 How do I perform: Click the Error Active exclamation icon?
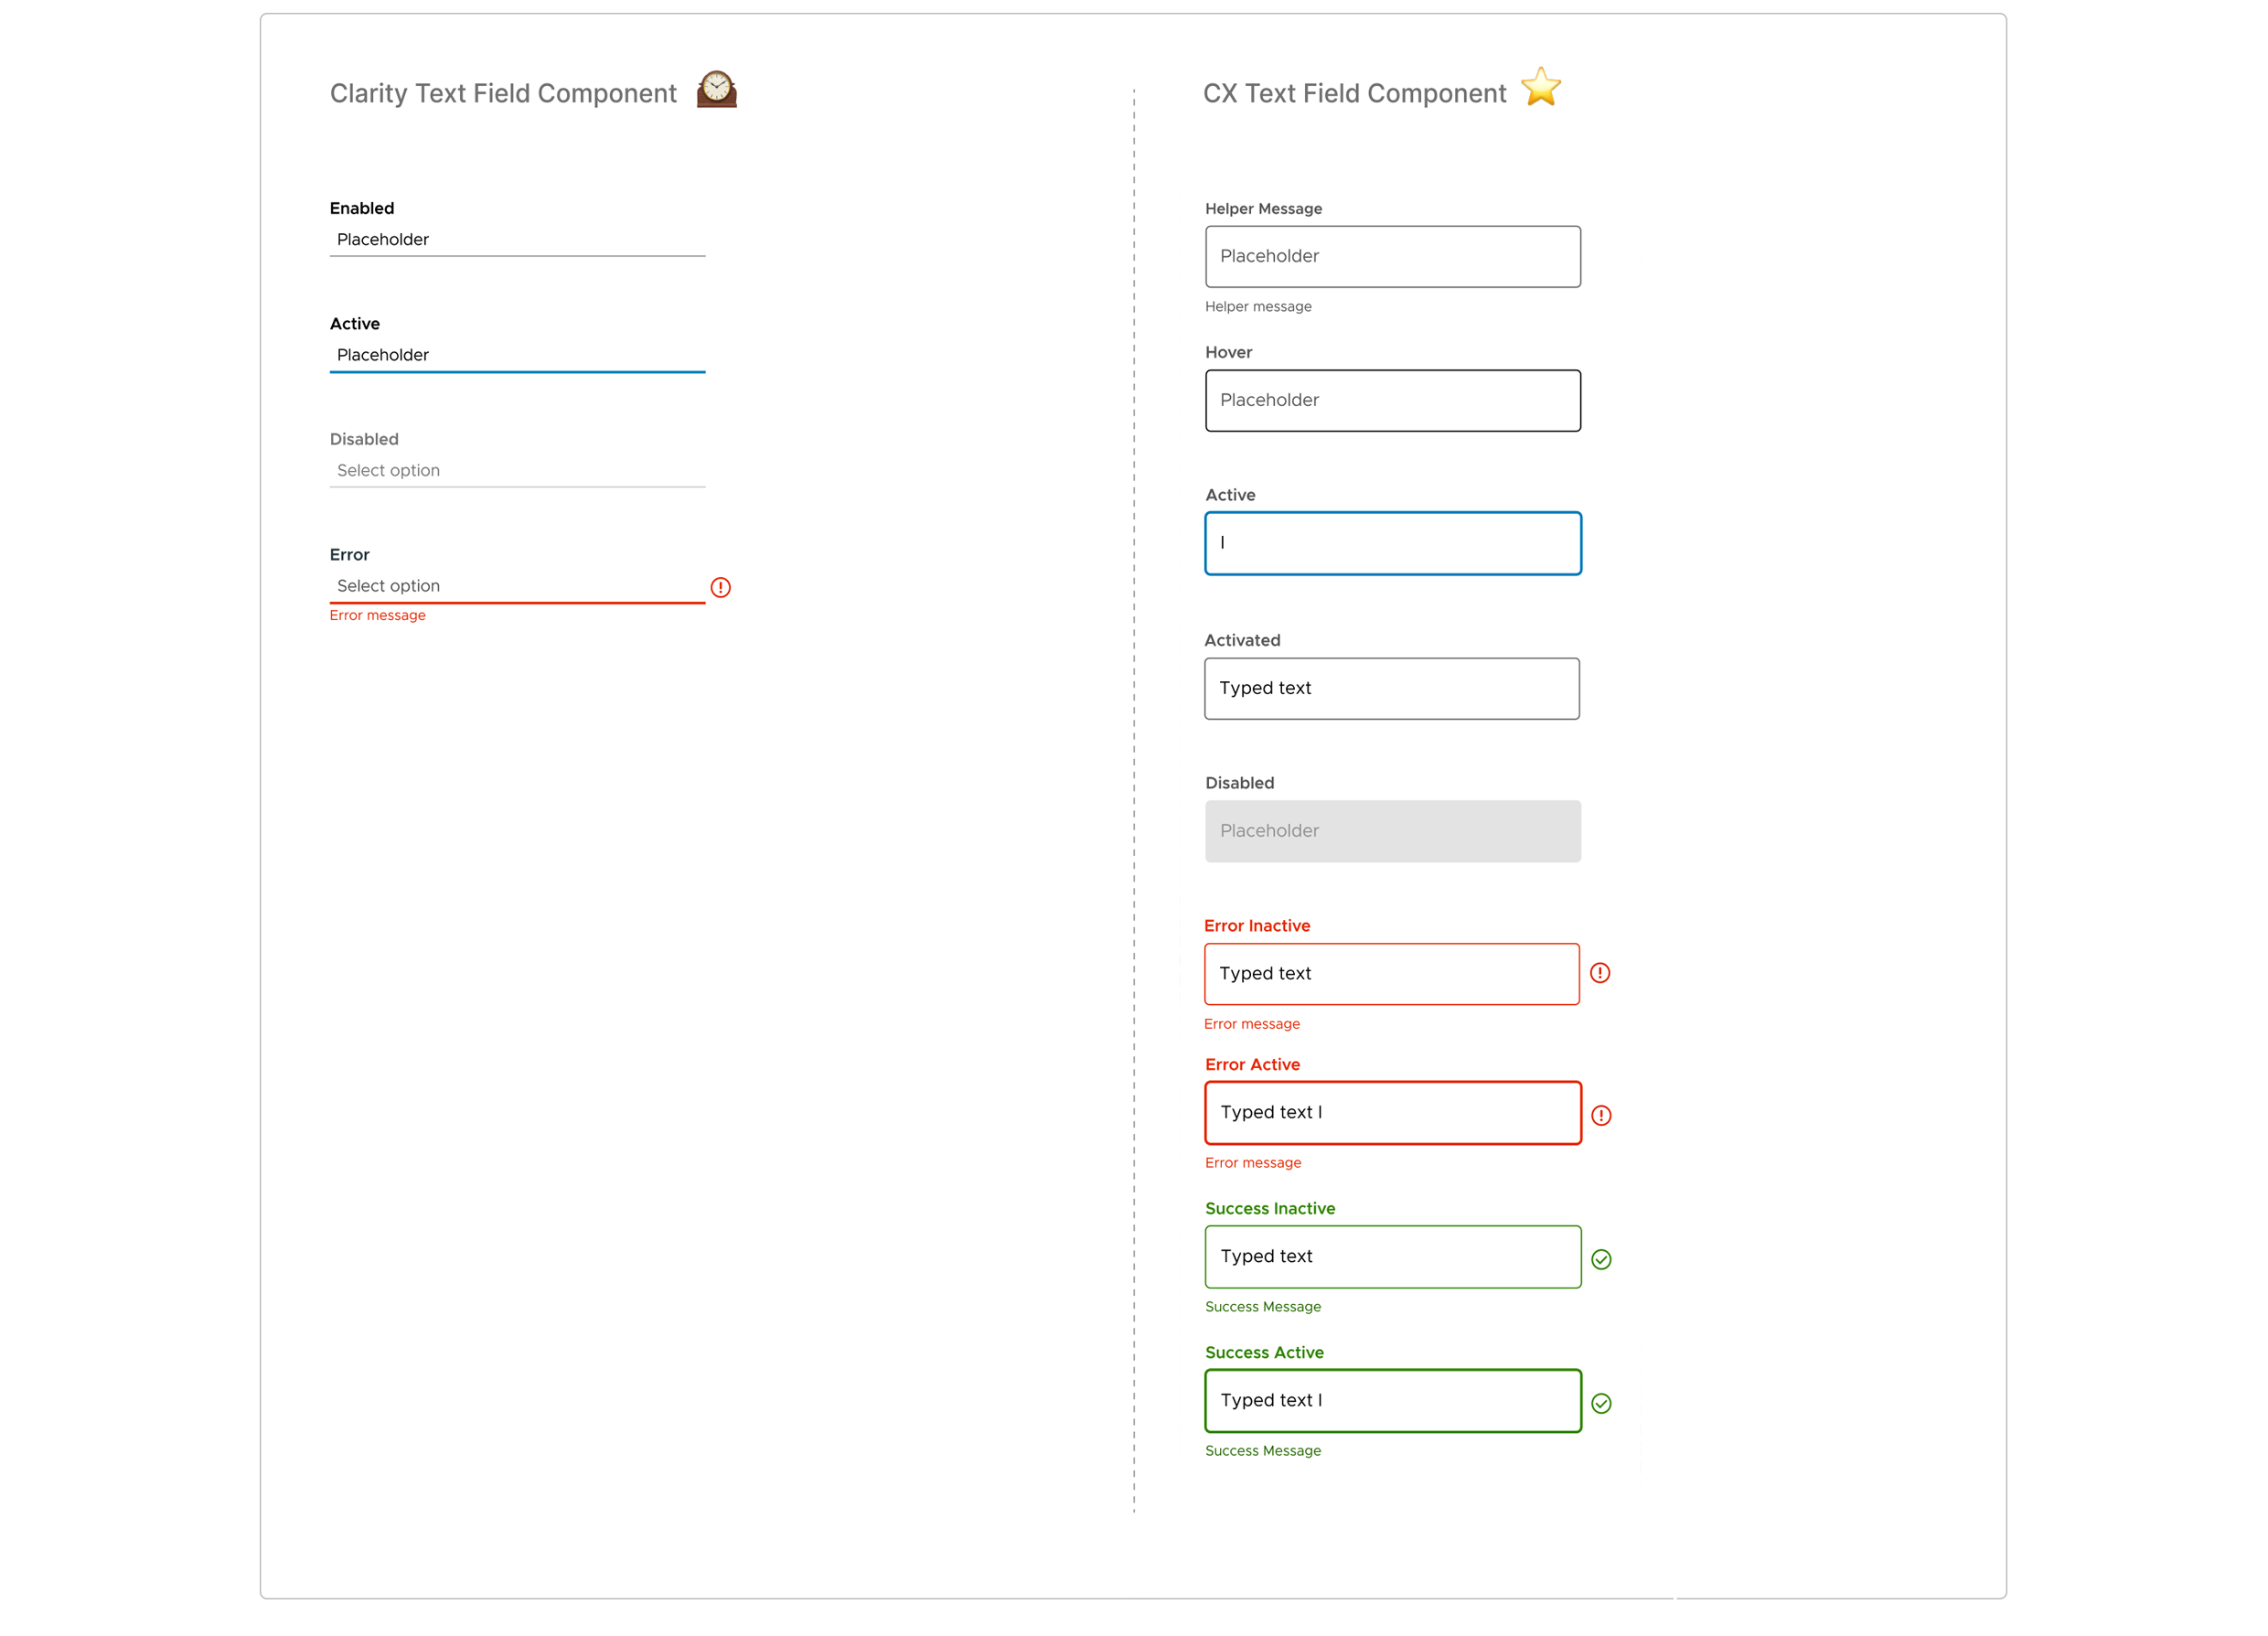tap(1600, 1115)
